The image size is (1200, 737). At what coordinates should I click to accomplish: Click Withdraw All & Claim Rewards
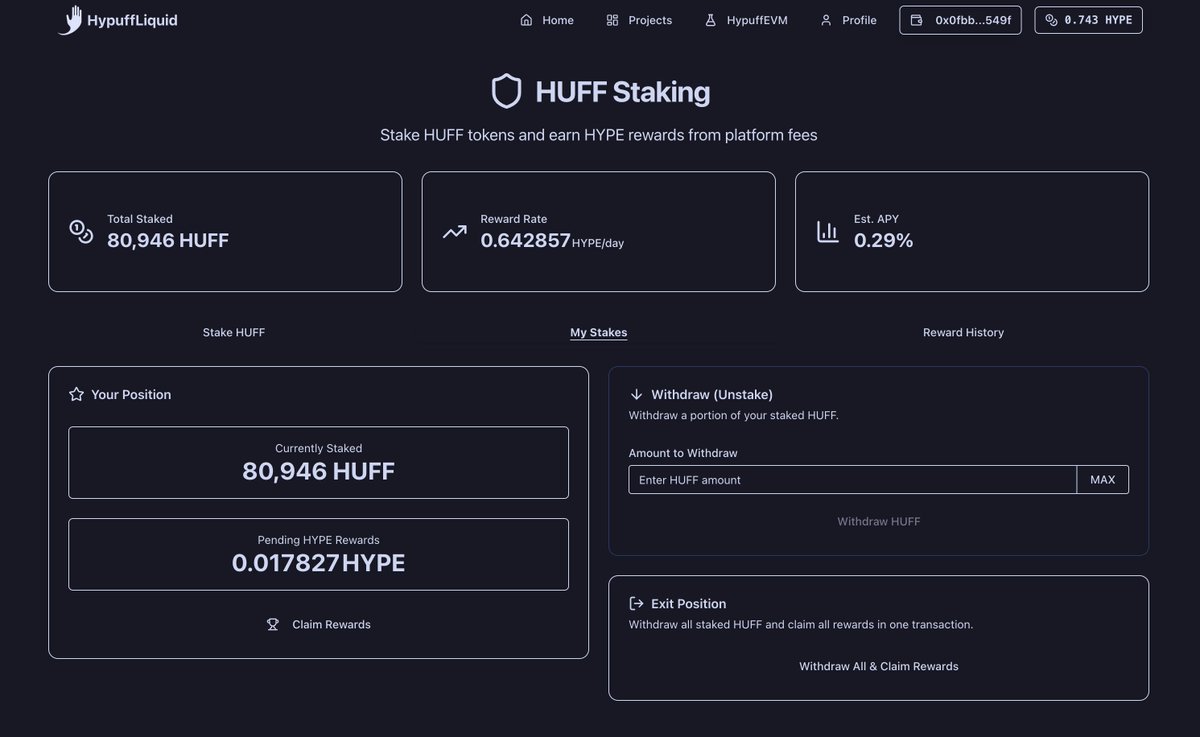878,666
